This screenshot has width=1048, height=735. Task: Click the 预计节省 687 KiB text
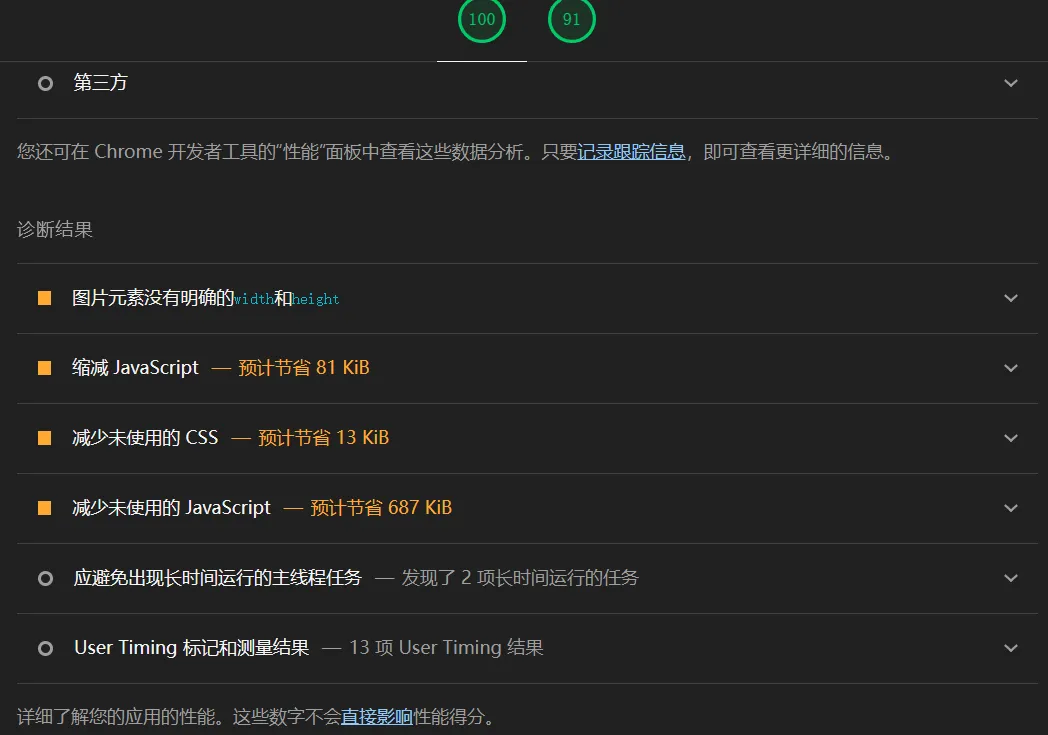(381, 508)
